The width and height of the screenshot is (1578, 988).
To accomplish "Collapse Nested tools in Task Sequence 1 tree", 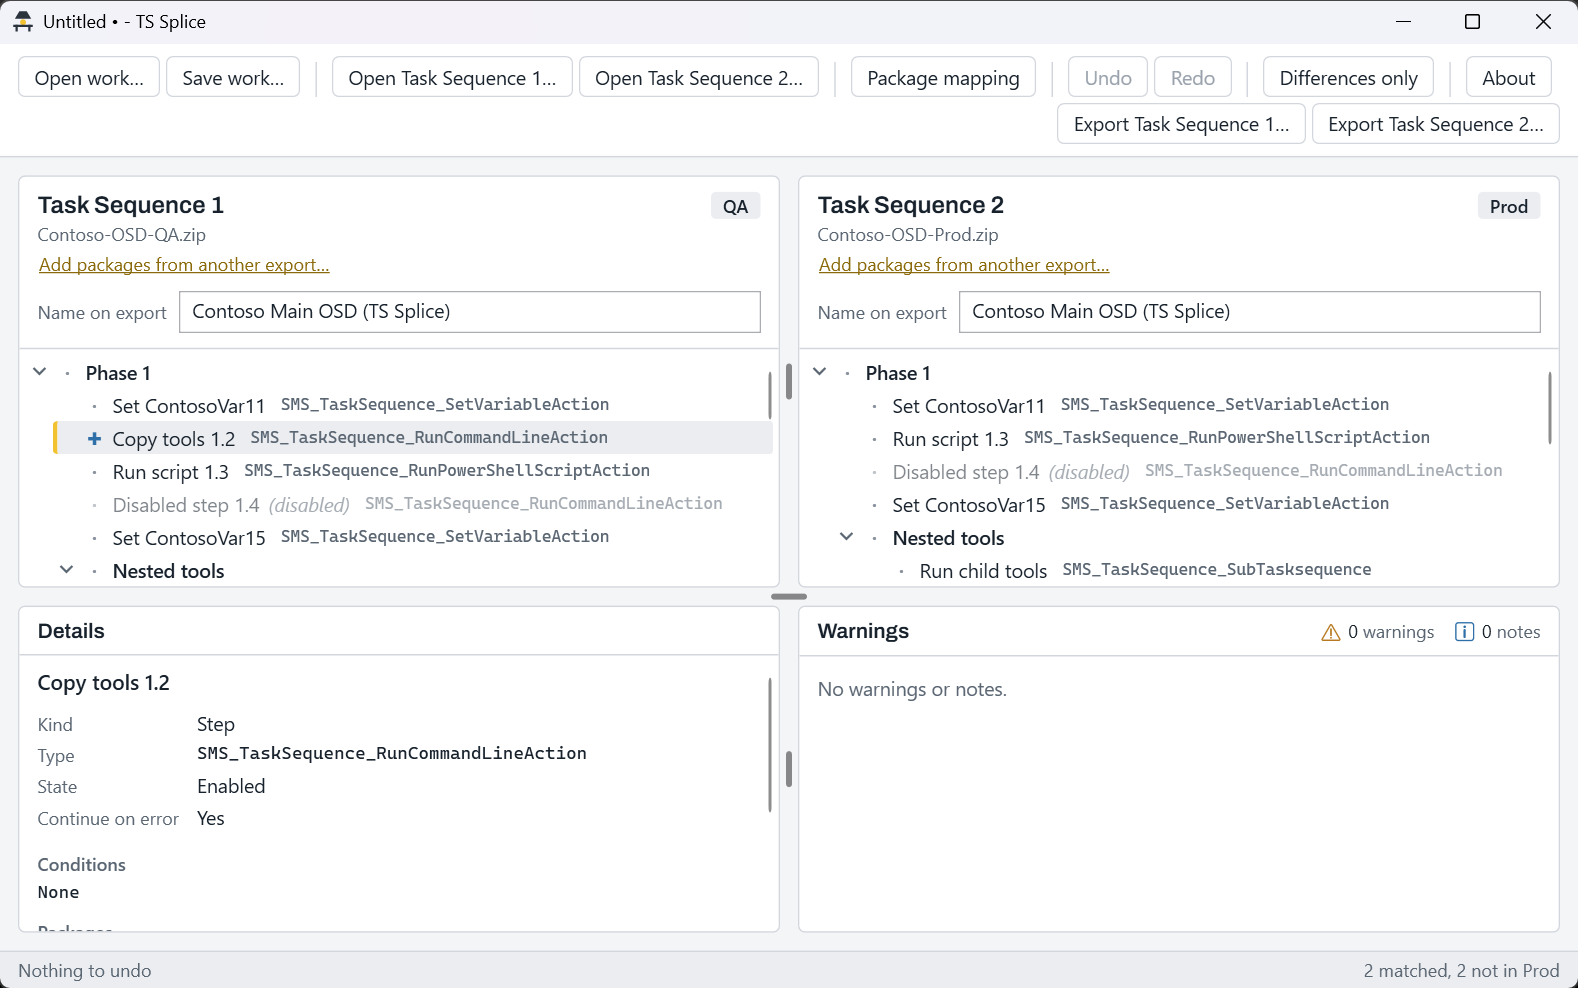I will click(x=67, y=570).
